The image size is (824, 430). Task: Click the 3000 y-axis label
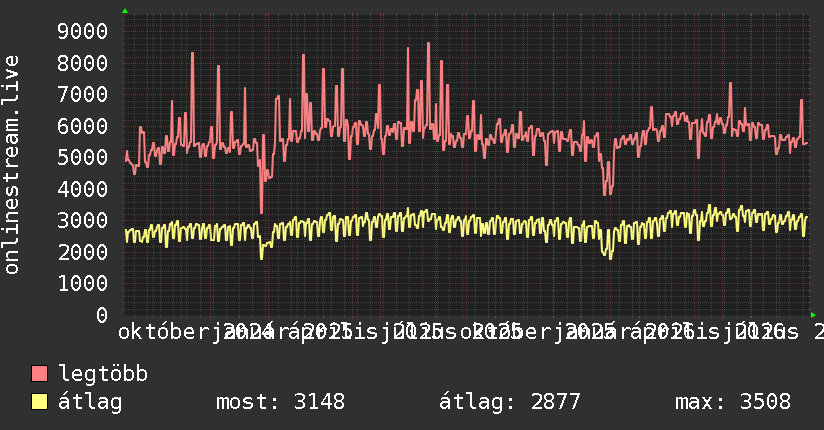[x=83, y=220]
